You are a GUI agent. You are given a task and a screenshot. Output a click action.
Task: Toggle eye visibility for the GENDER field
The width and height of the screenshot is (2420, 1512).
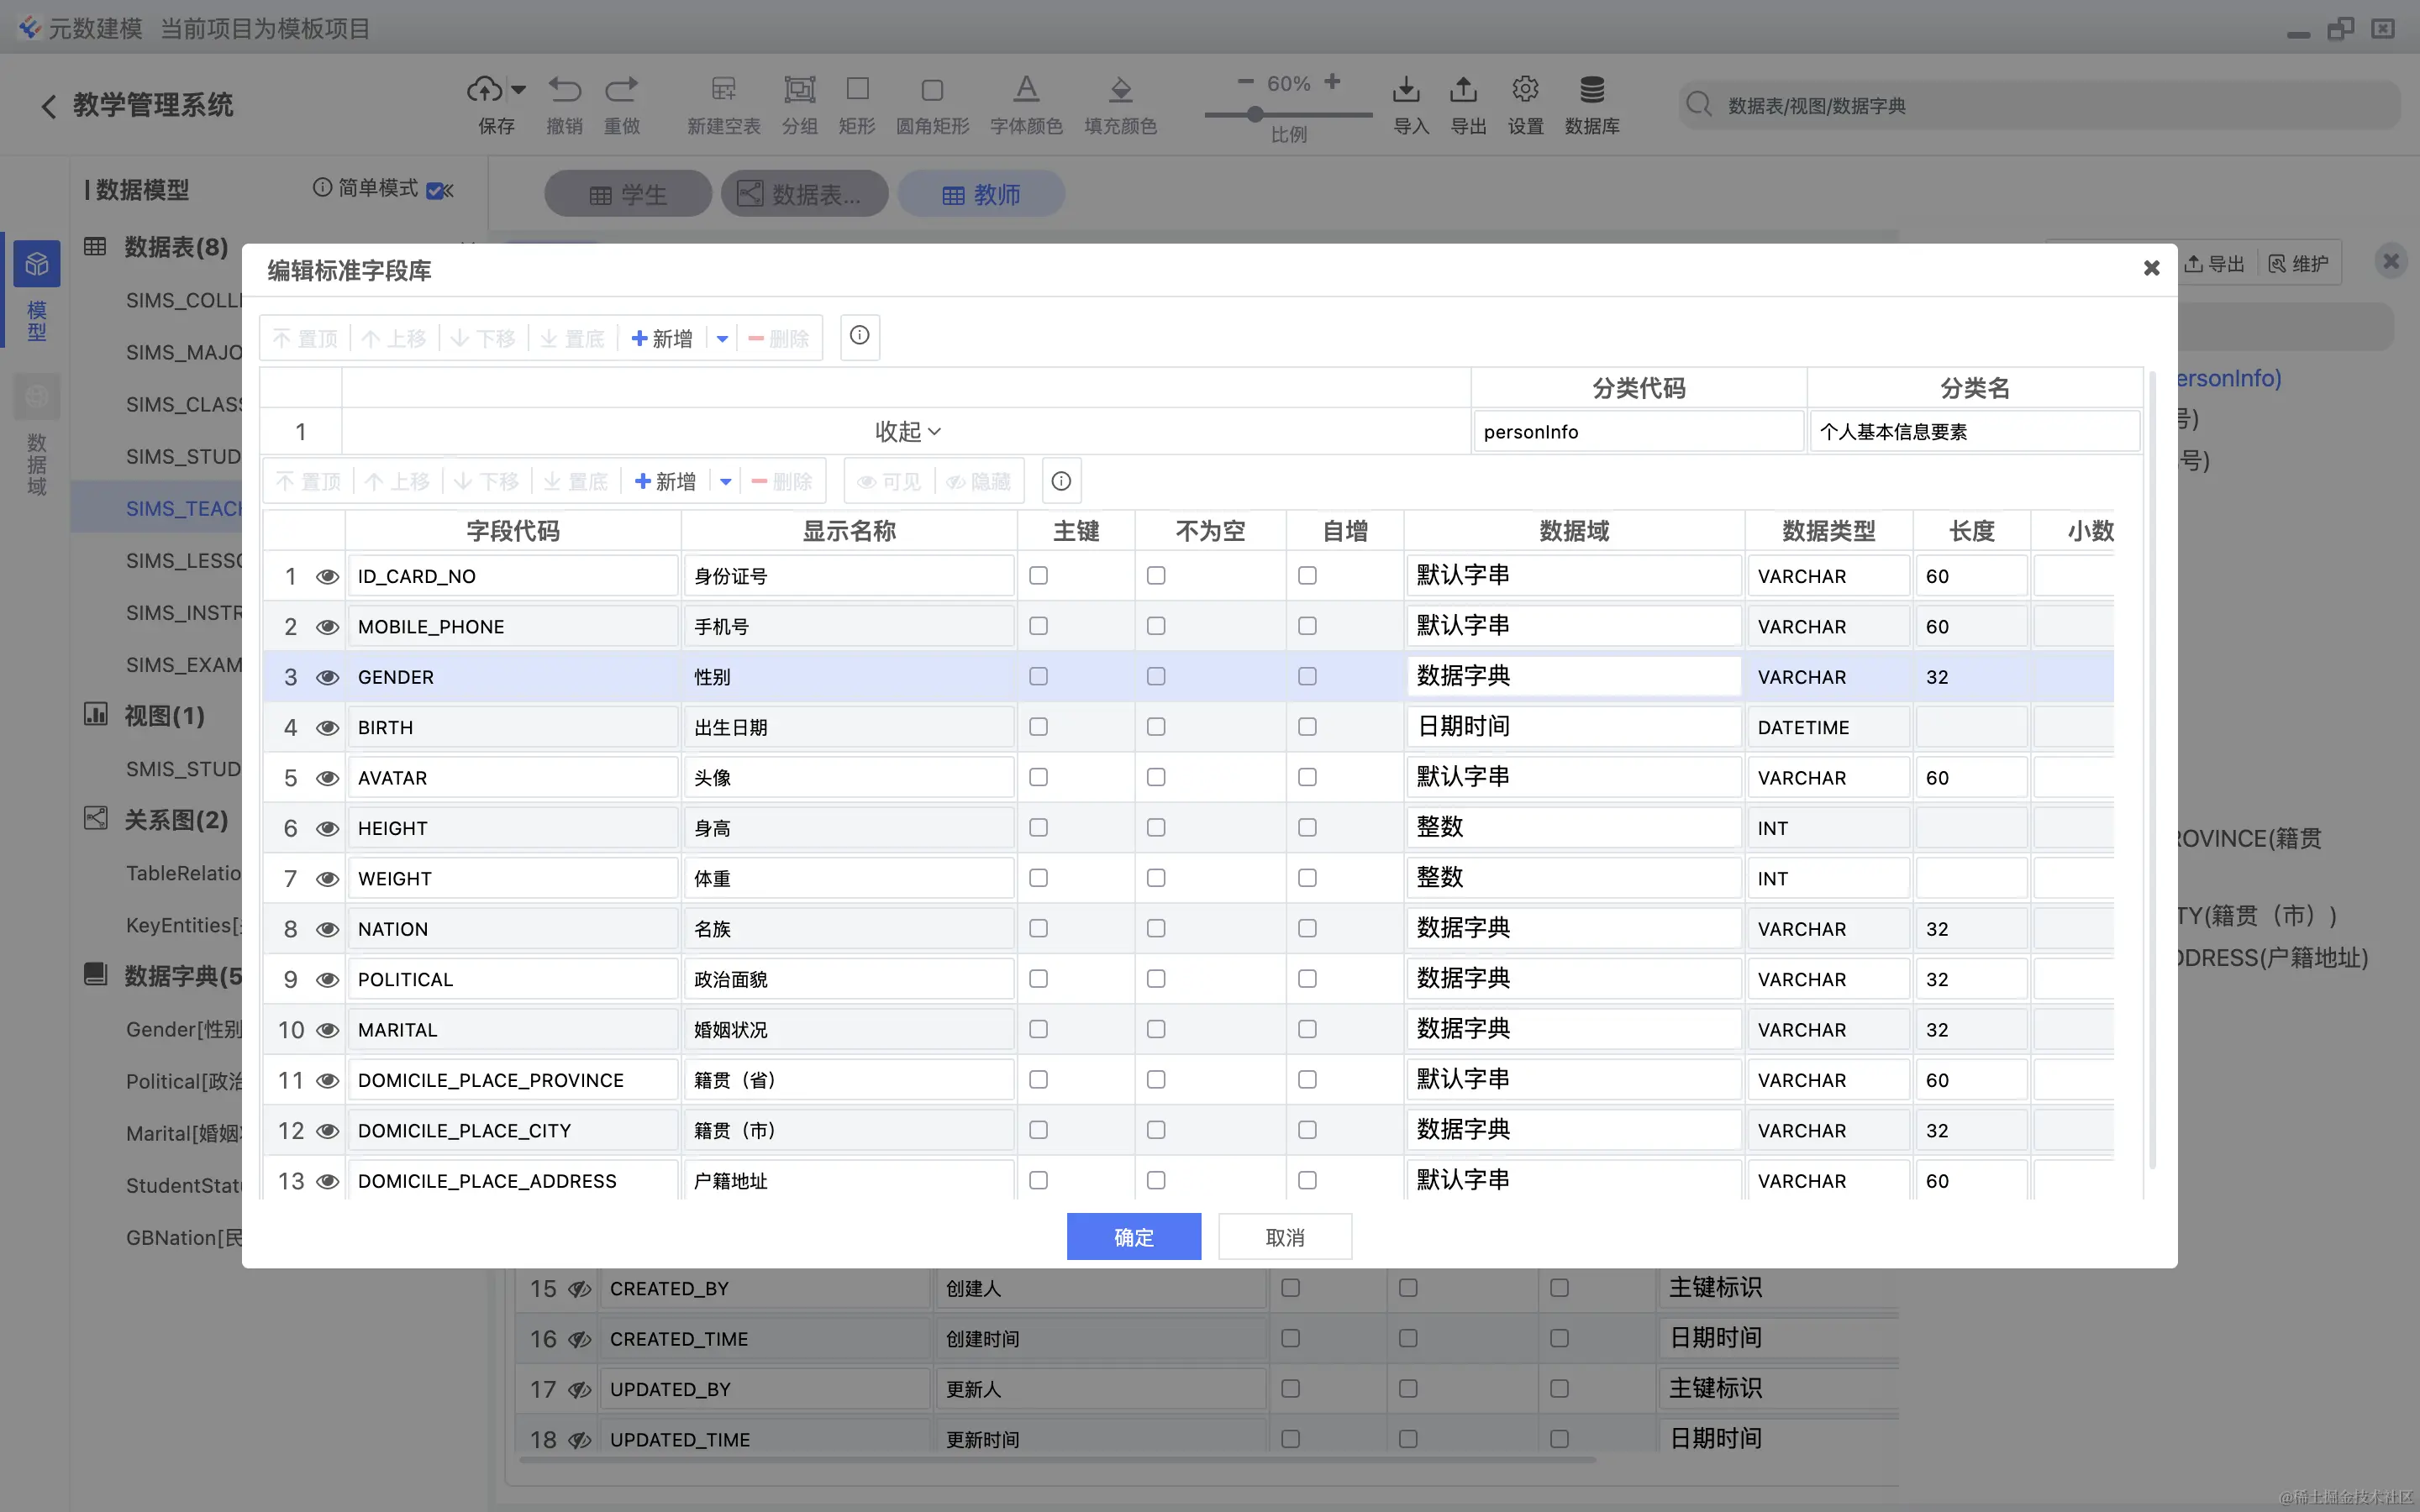(x=327, y=678)
